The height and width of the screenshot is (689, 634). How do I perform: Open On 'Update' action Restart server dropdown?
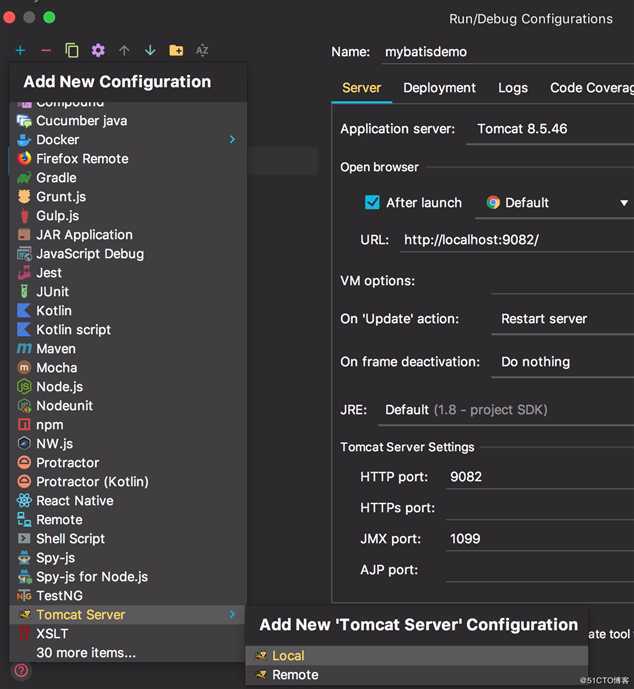[x=562, y=319]
